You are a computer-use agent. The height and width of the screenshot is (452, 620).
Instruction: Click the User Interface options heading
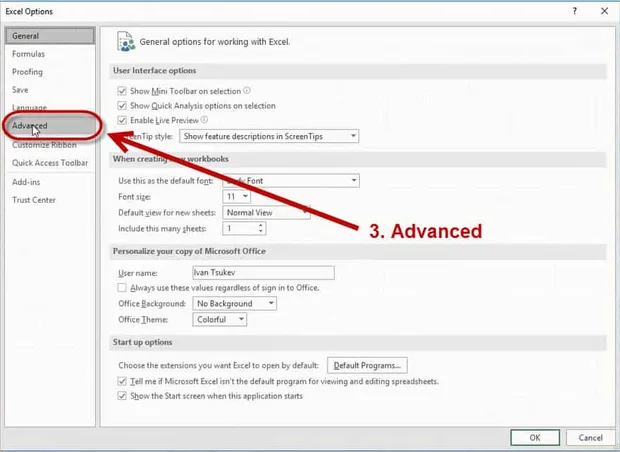155,71
